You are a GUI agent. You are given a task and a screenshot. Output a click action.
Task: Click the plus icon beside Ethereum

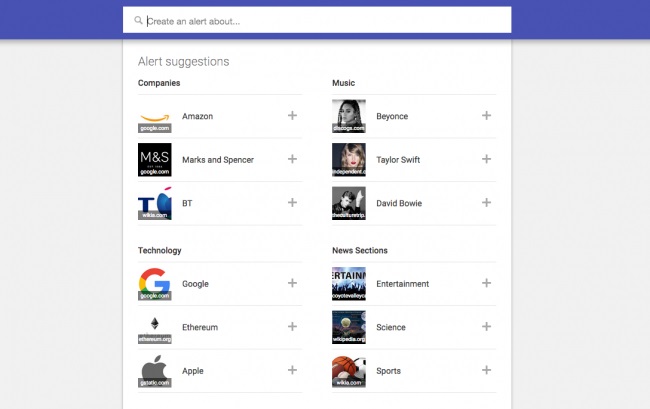[x=292, y=327]
